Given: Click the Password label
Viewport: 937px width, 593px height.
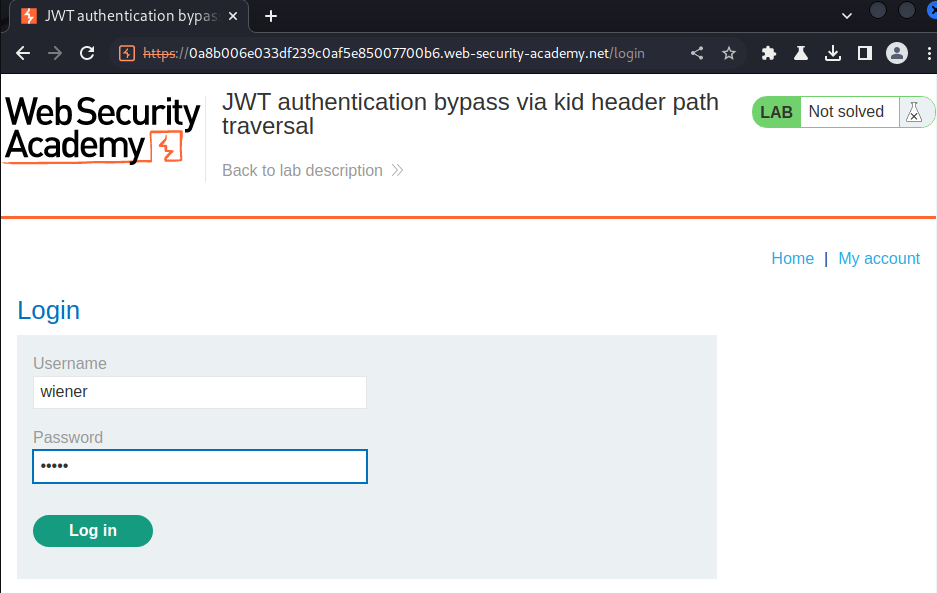Looking at the screenshot, I should 68,438.
